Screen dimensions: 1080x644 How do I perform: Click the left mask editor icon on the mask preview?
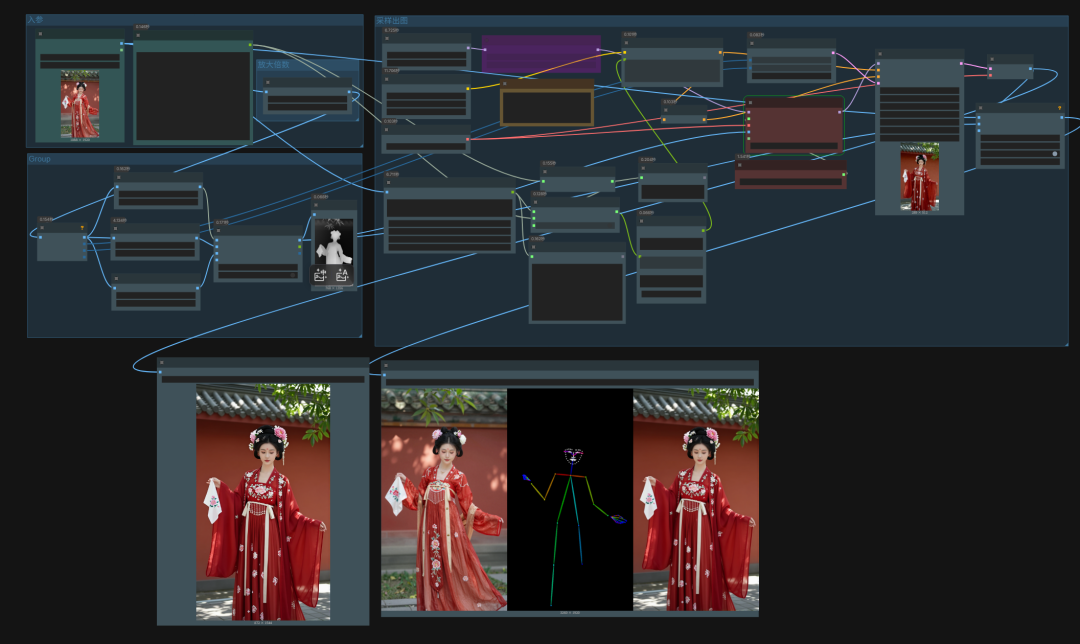(320, 276)
